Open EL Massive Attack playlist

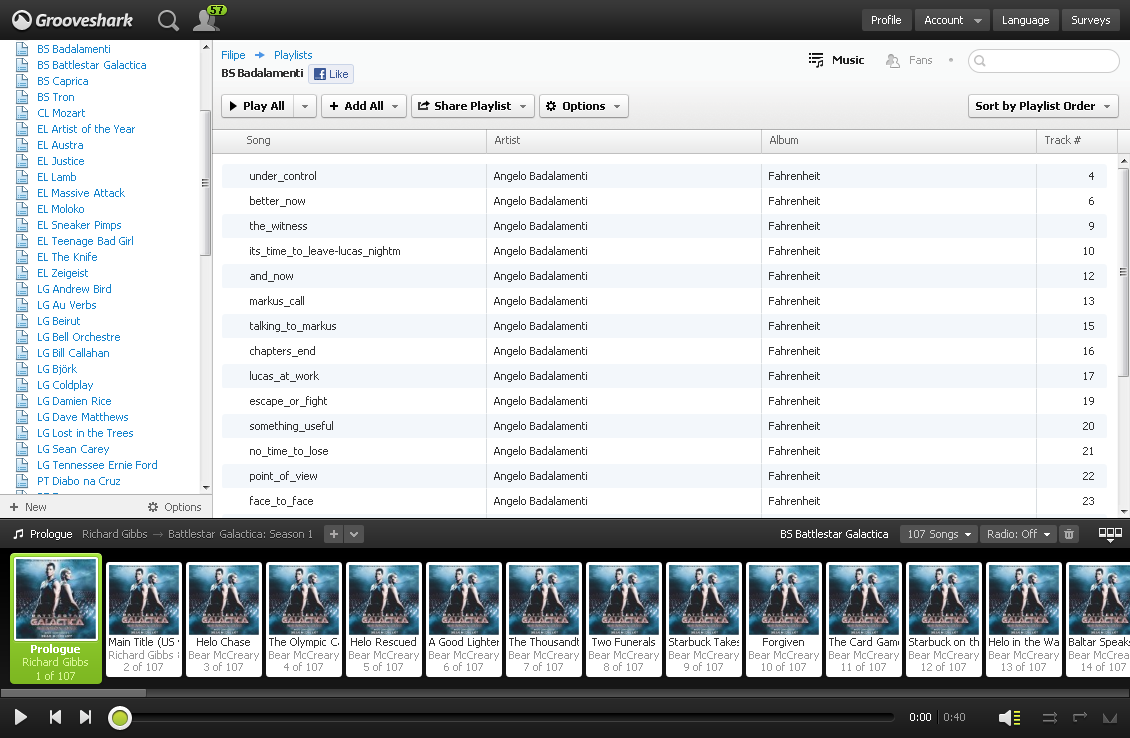pyautogui.click(x=81, y=193)
